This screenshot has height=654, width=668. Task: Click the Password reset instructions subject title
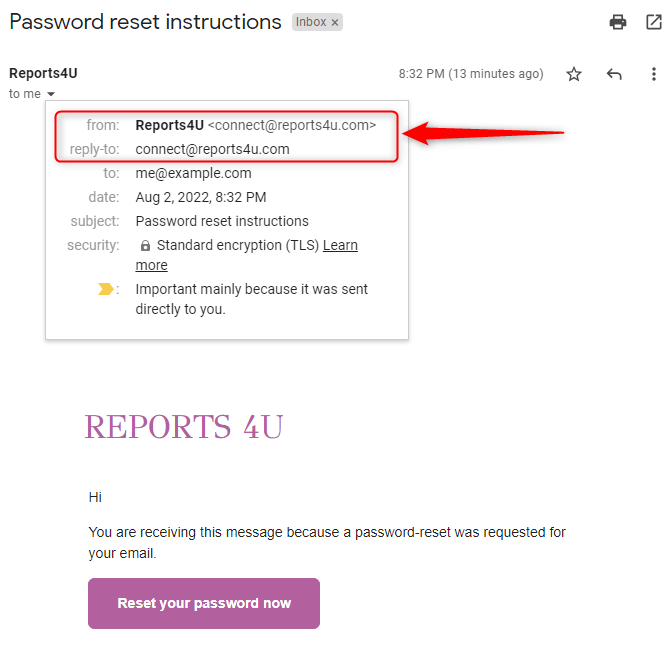point(145,22)
